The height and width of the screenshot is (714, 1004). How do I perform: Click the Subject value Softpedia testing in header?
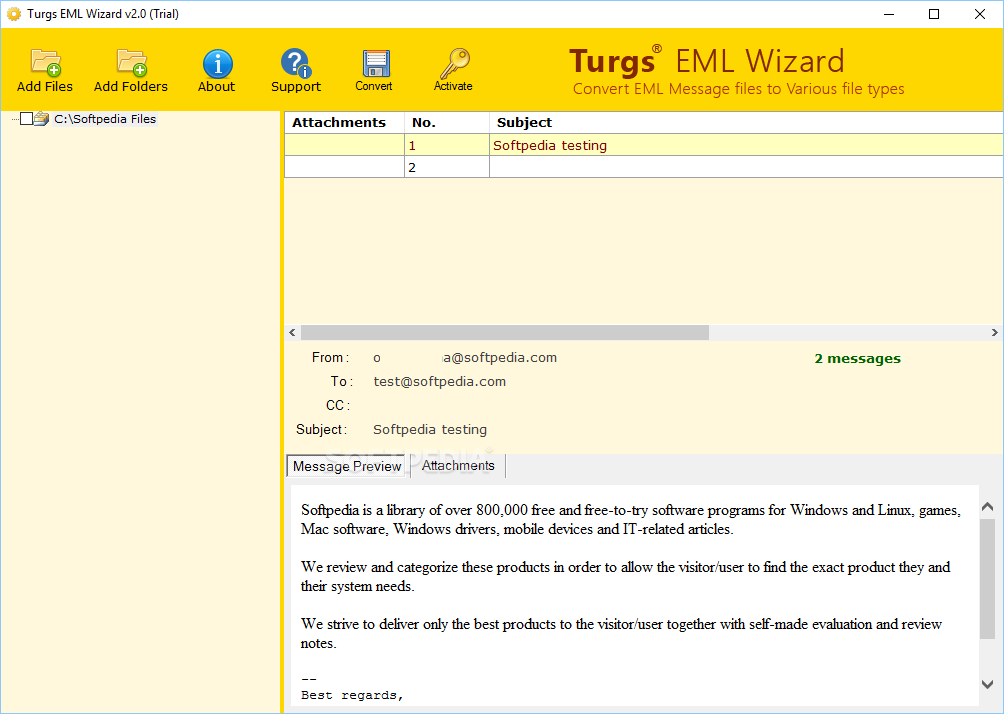(430, 430)
